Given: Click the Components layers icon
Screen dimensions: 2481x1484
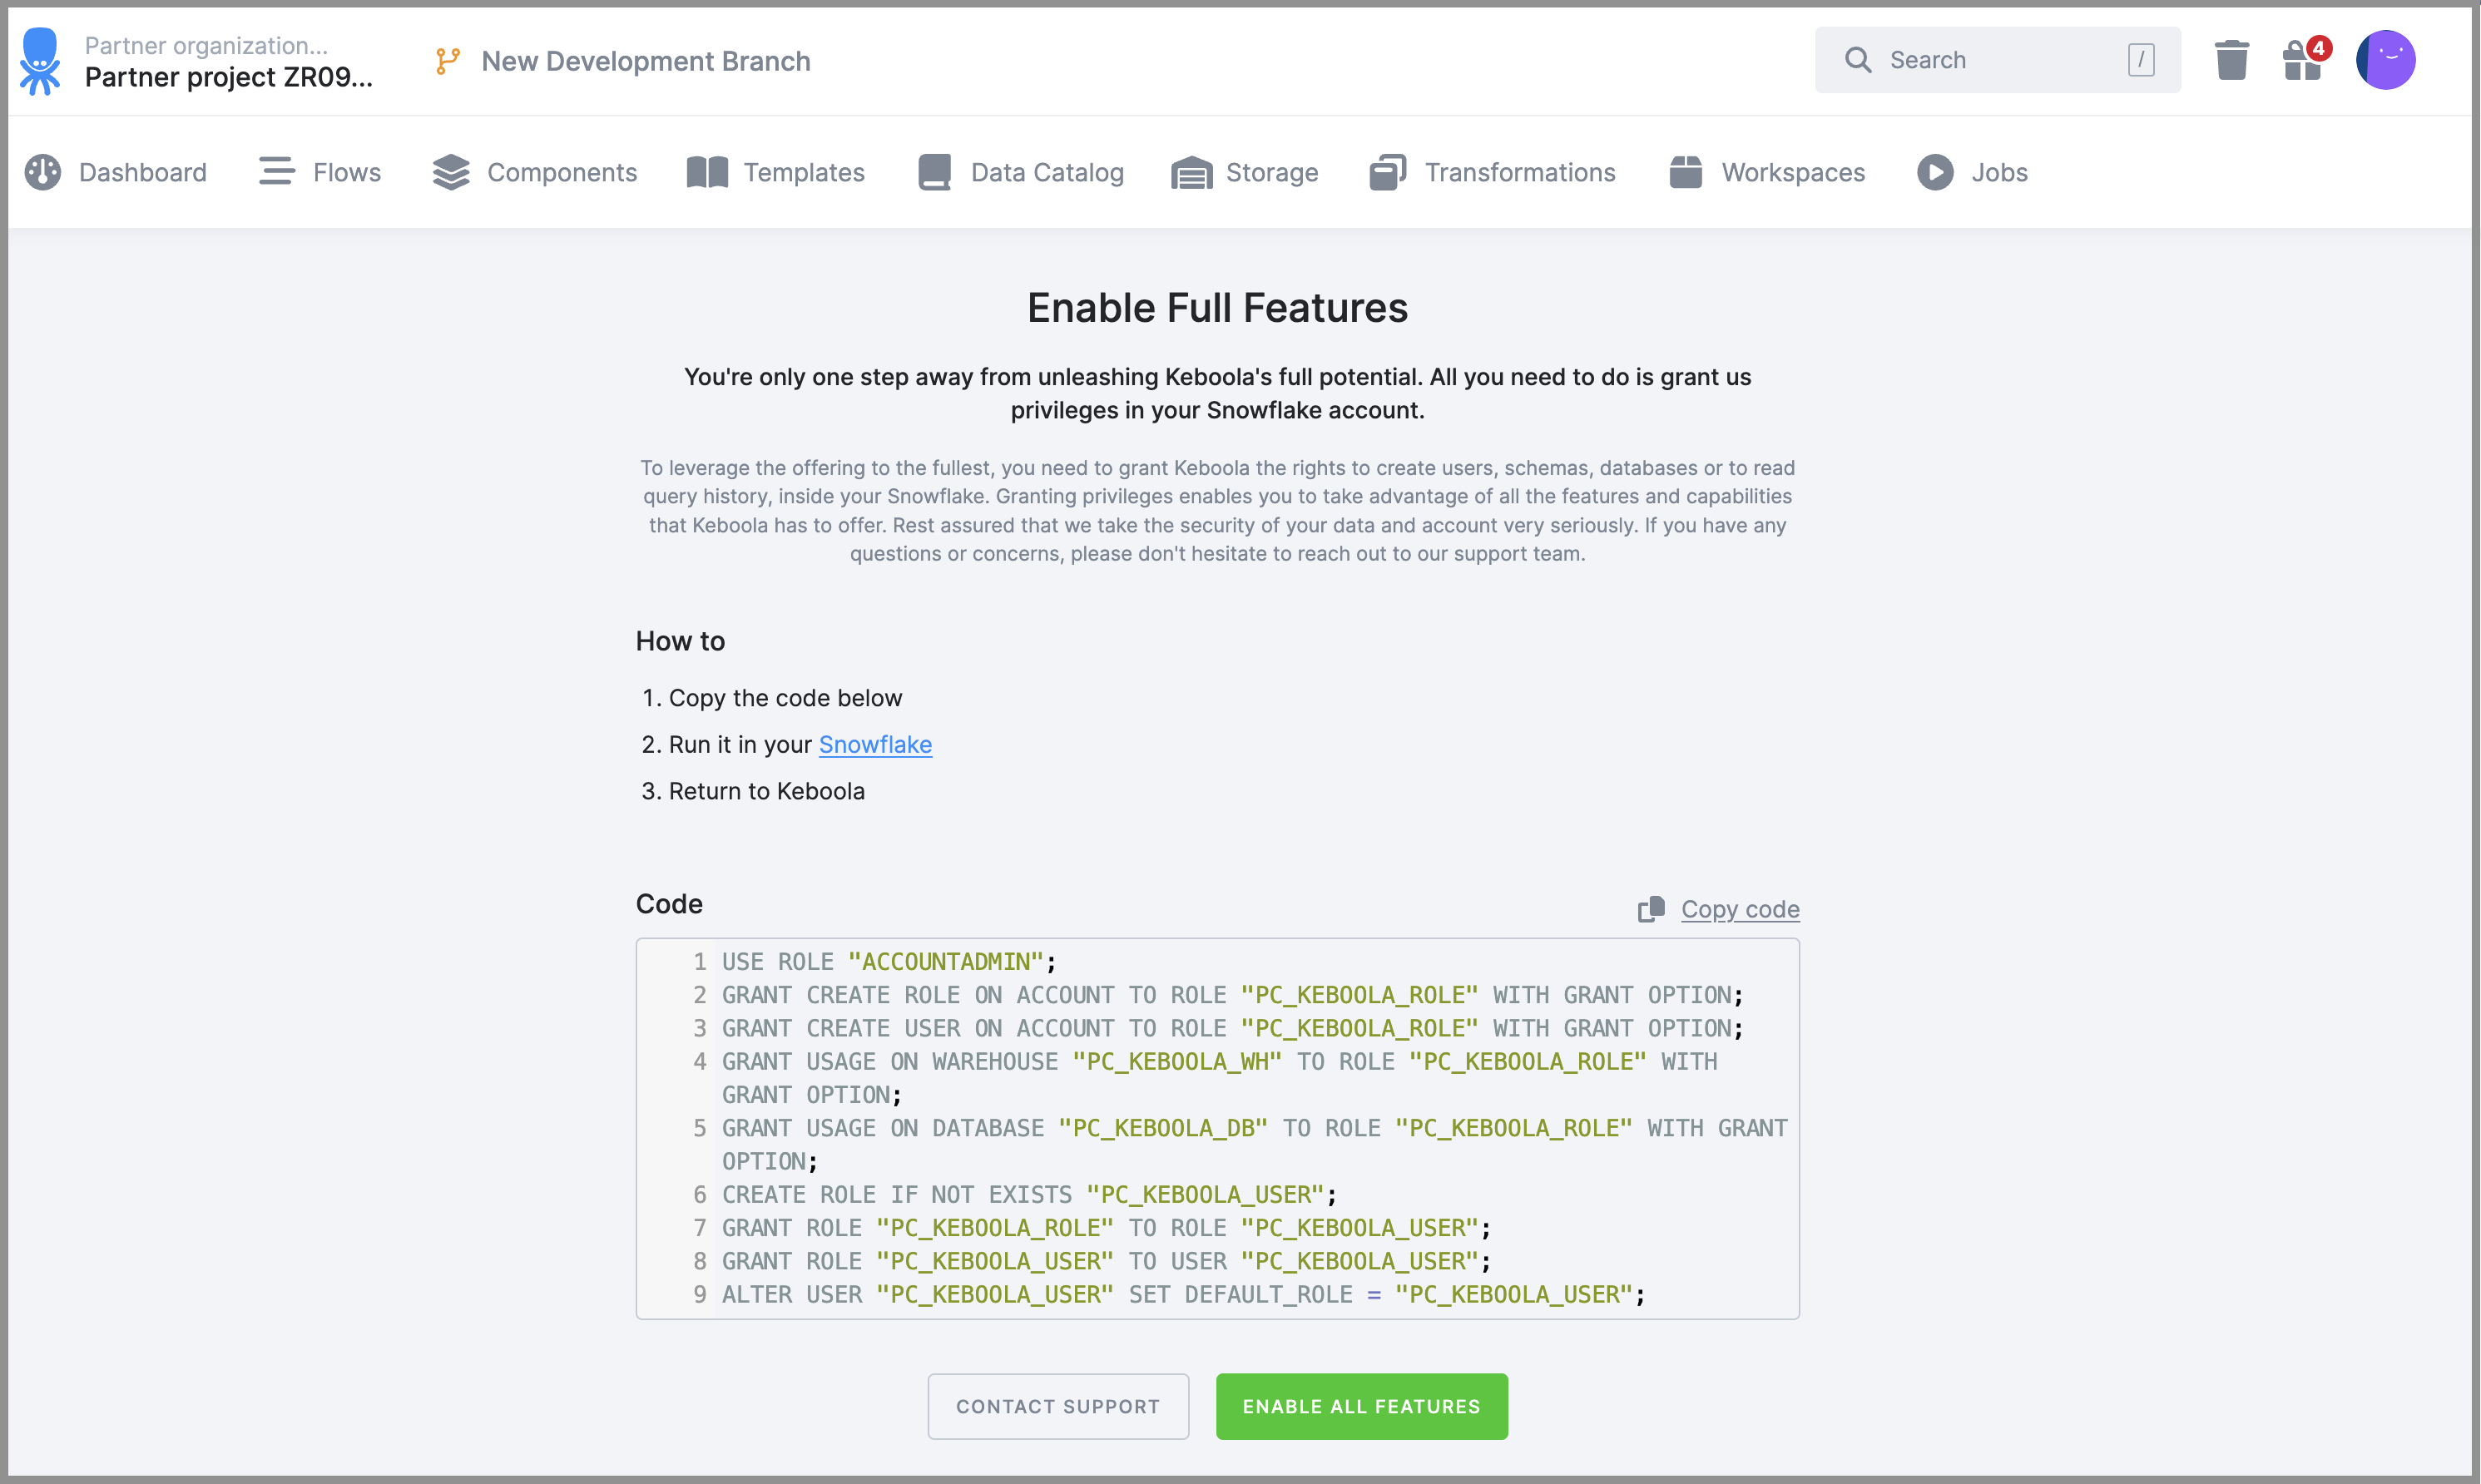Looking at the screenshot, I should click(x=451, y=172).
